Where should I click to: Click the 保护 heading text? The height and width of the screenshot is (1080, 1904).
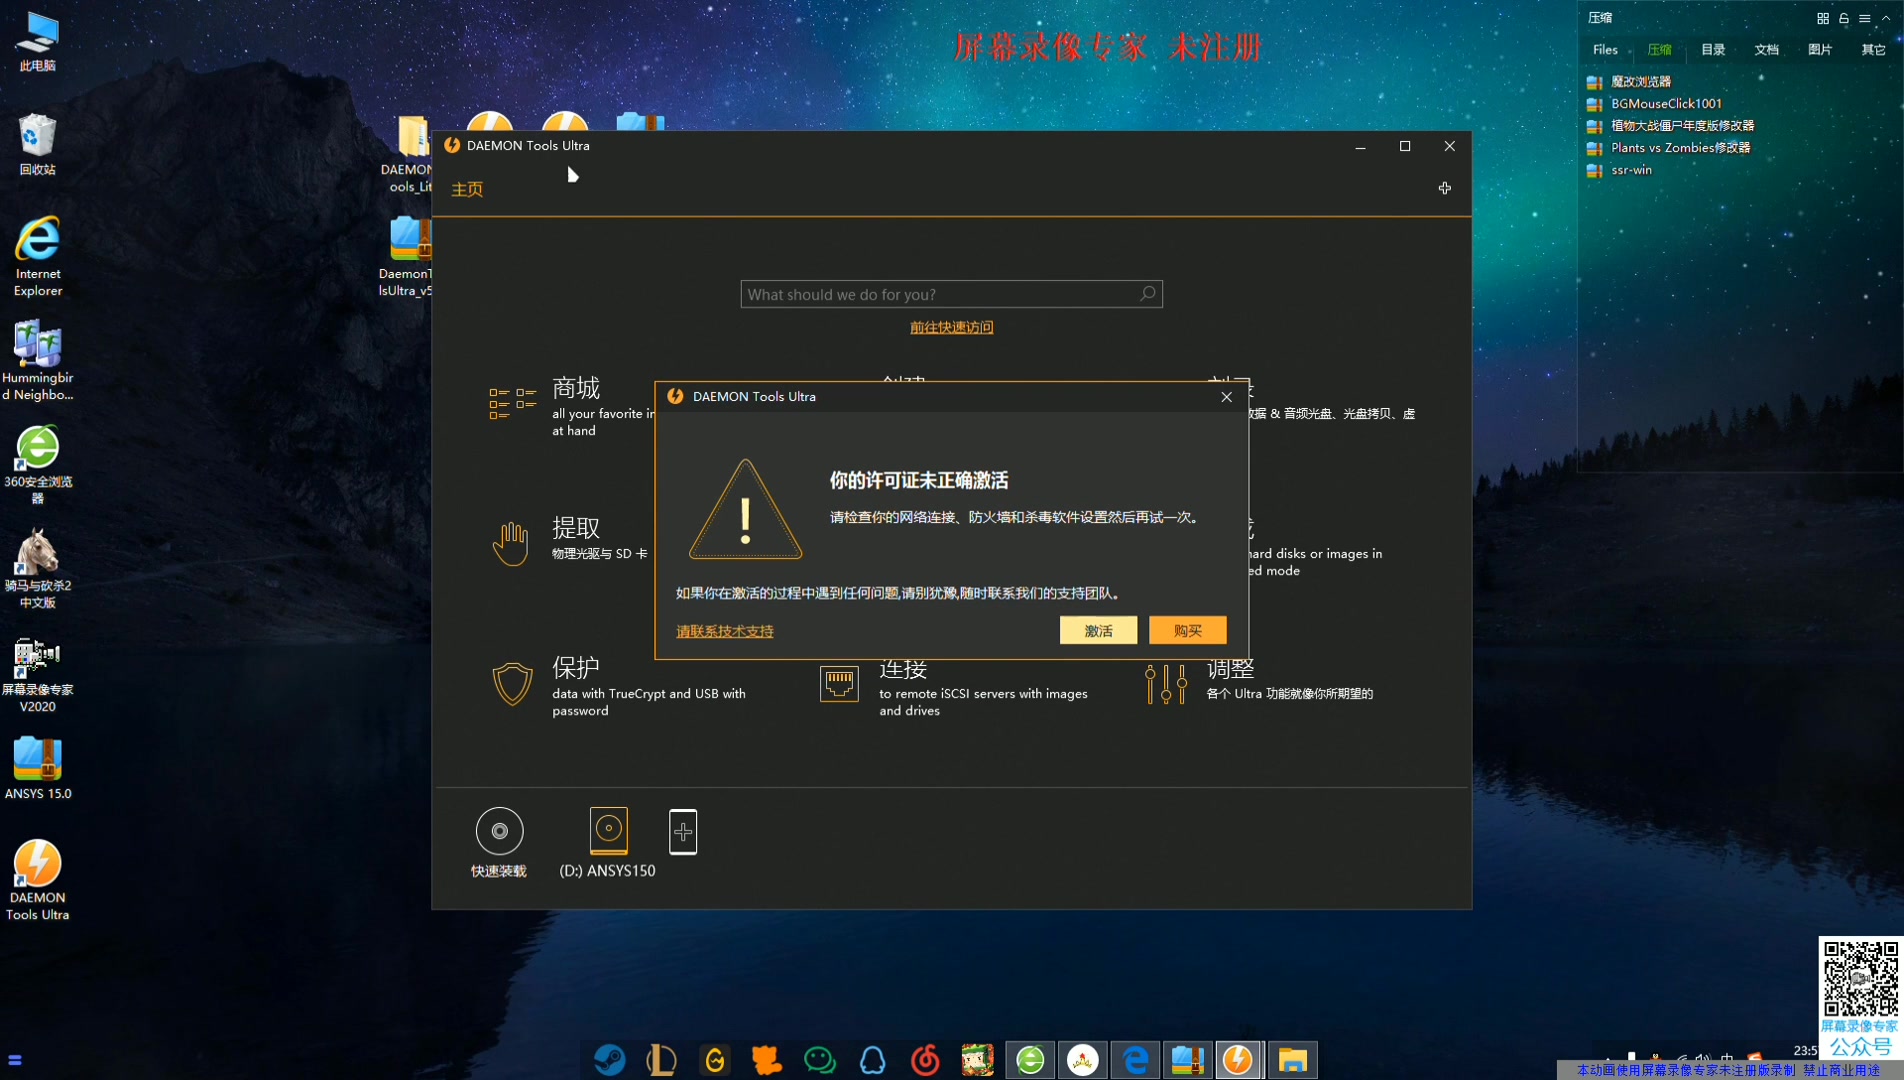[x=576, y=667]
